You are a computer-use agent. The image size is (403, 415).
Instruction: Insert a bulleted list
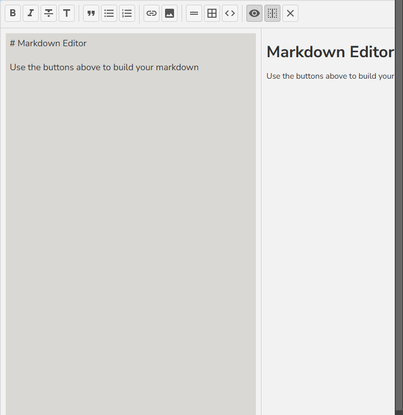point(109,13)
